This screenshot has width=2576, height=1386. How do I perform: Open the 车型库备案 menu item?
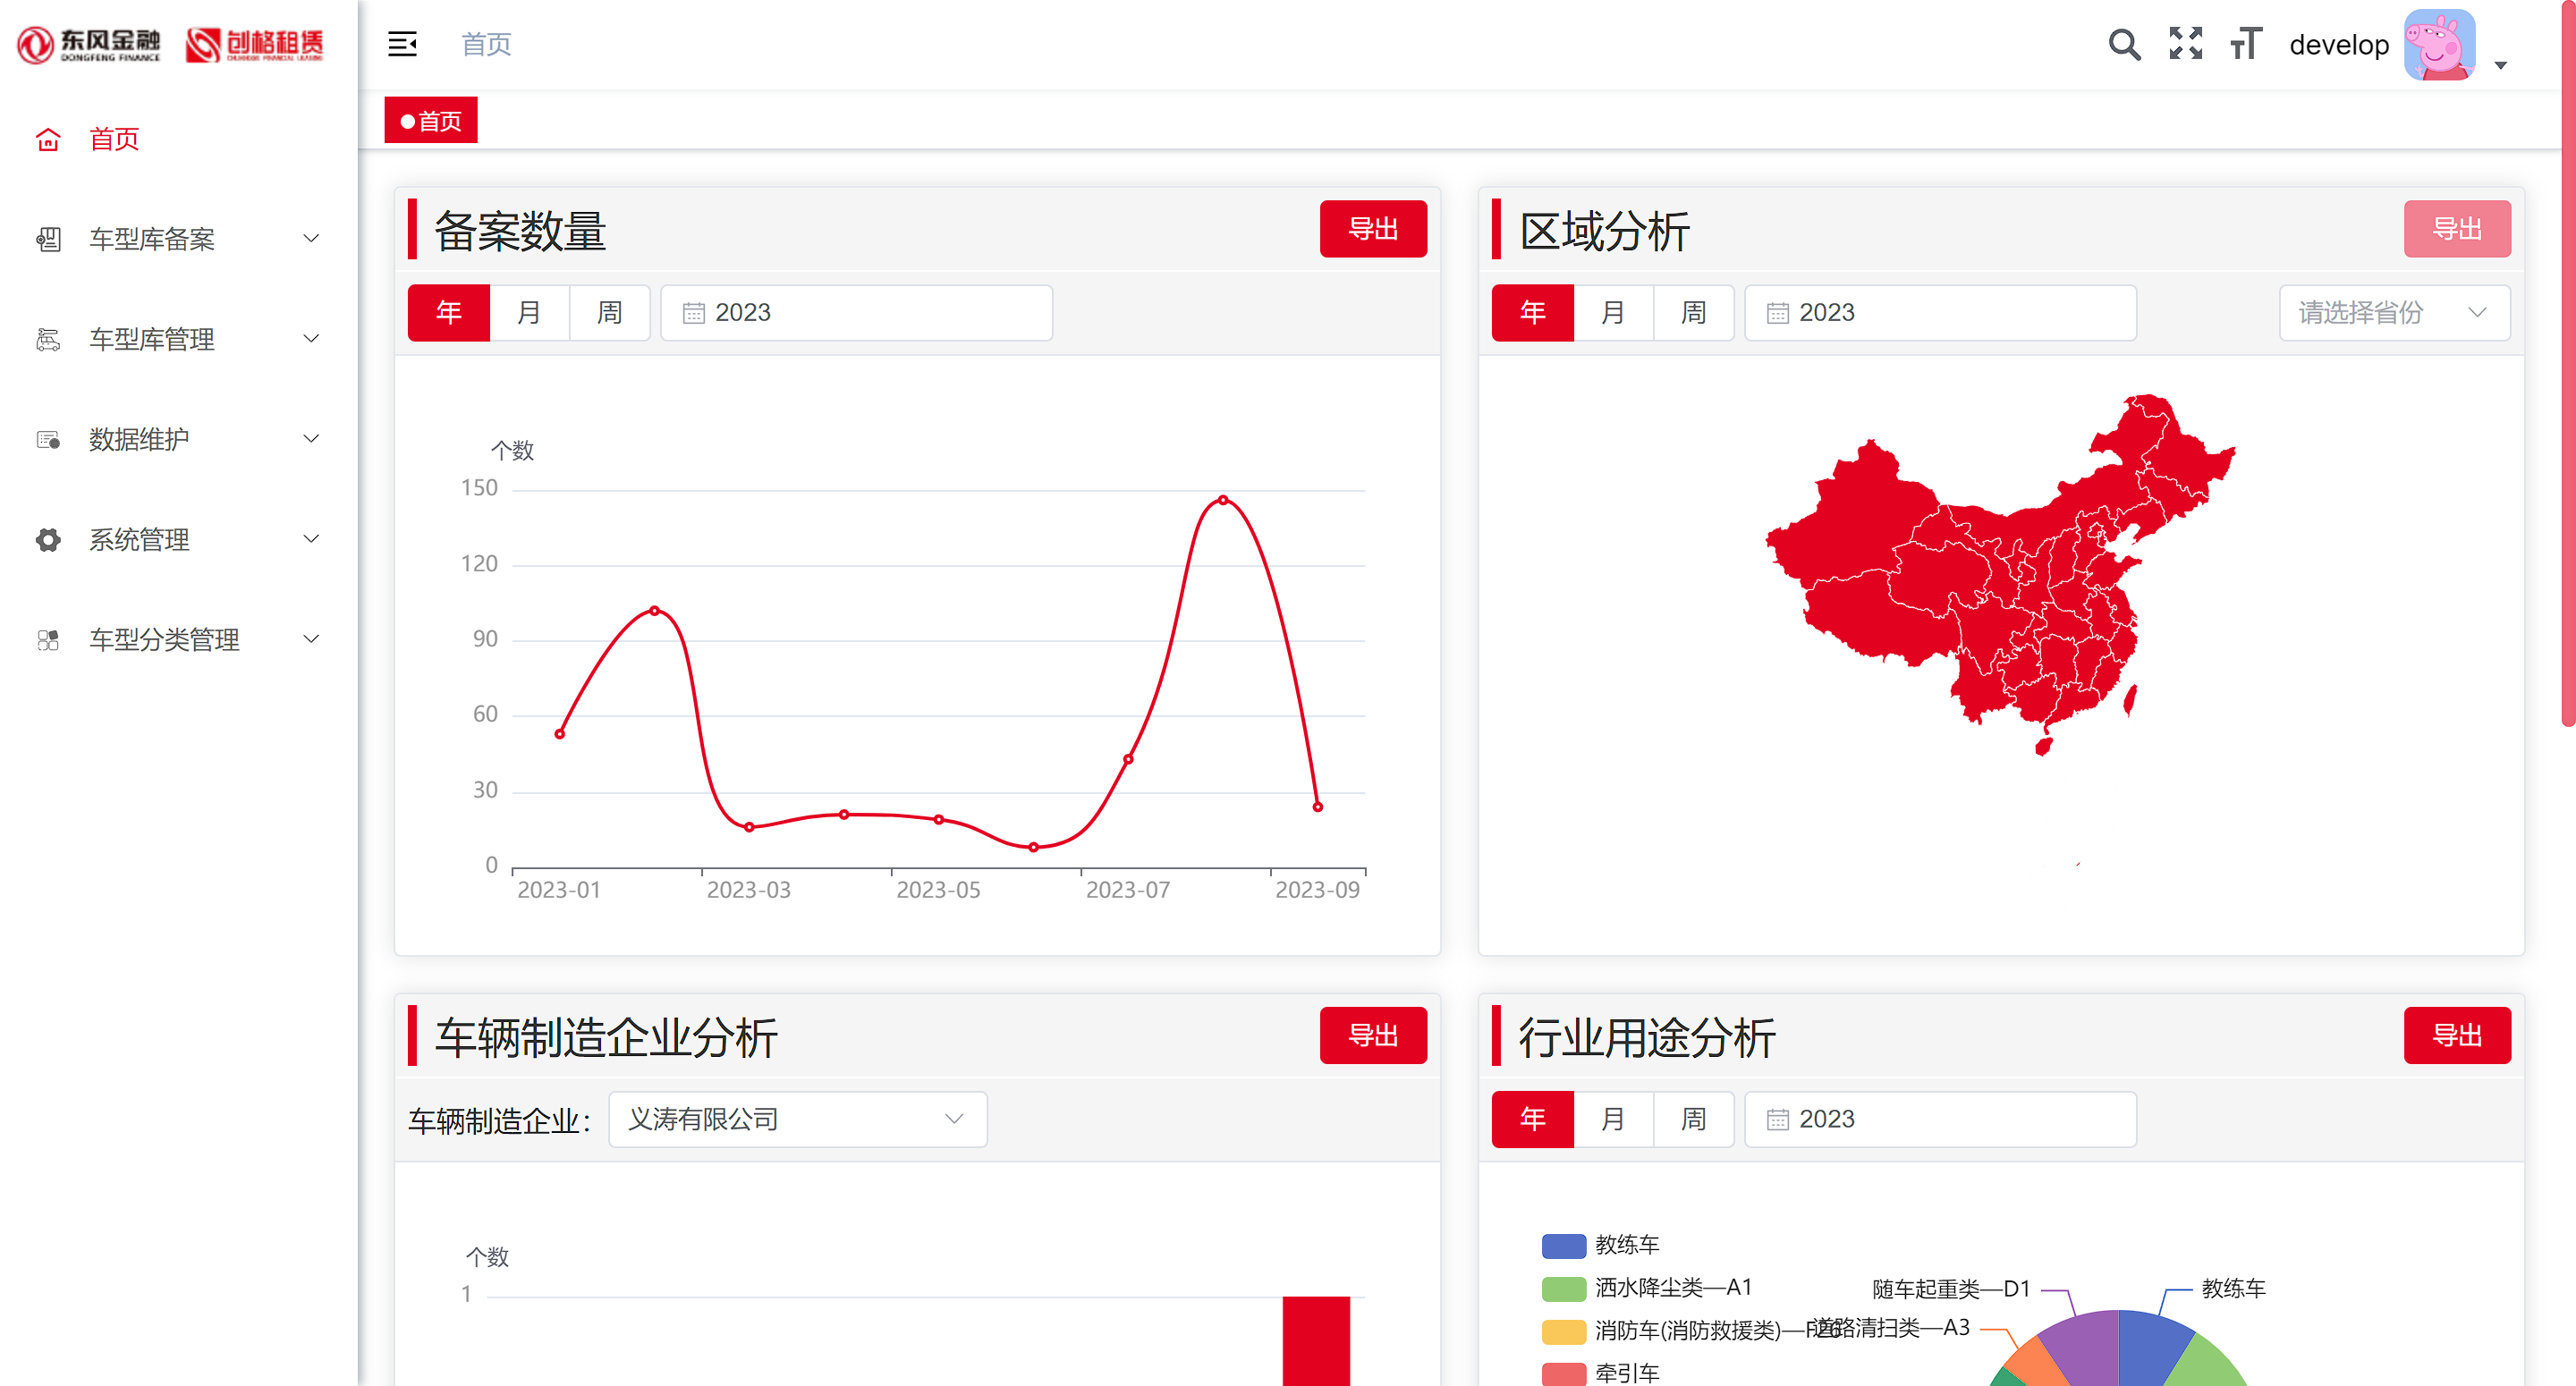179,239
